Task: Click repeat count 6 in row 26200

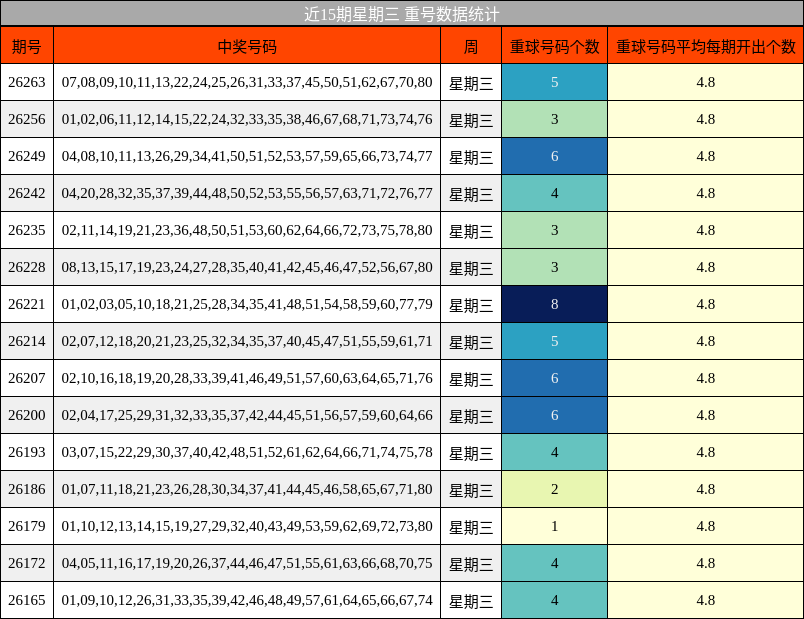Action: point(554,415)
